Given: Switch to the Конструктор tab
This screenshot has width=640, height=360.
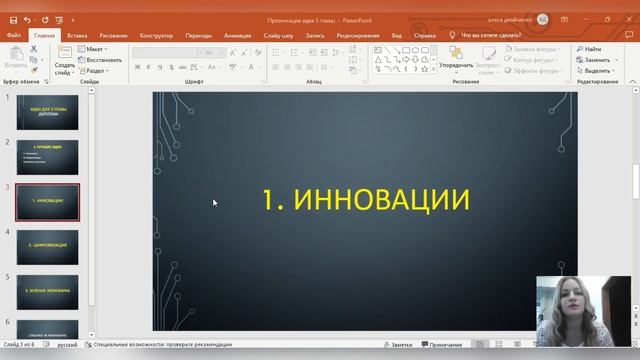Looking at the screenshot, I should [156, 36].
